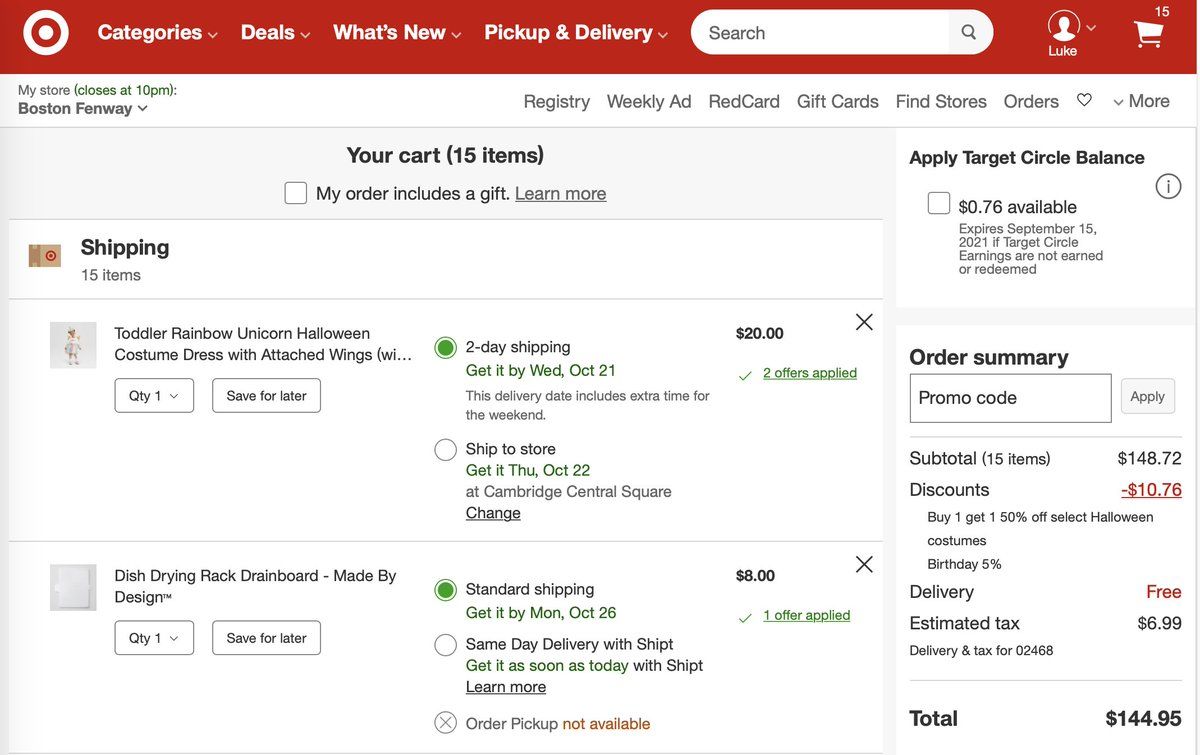Select Ship to store option
1200x755 pixels.
(x=446, y=450)
